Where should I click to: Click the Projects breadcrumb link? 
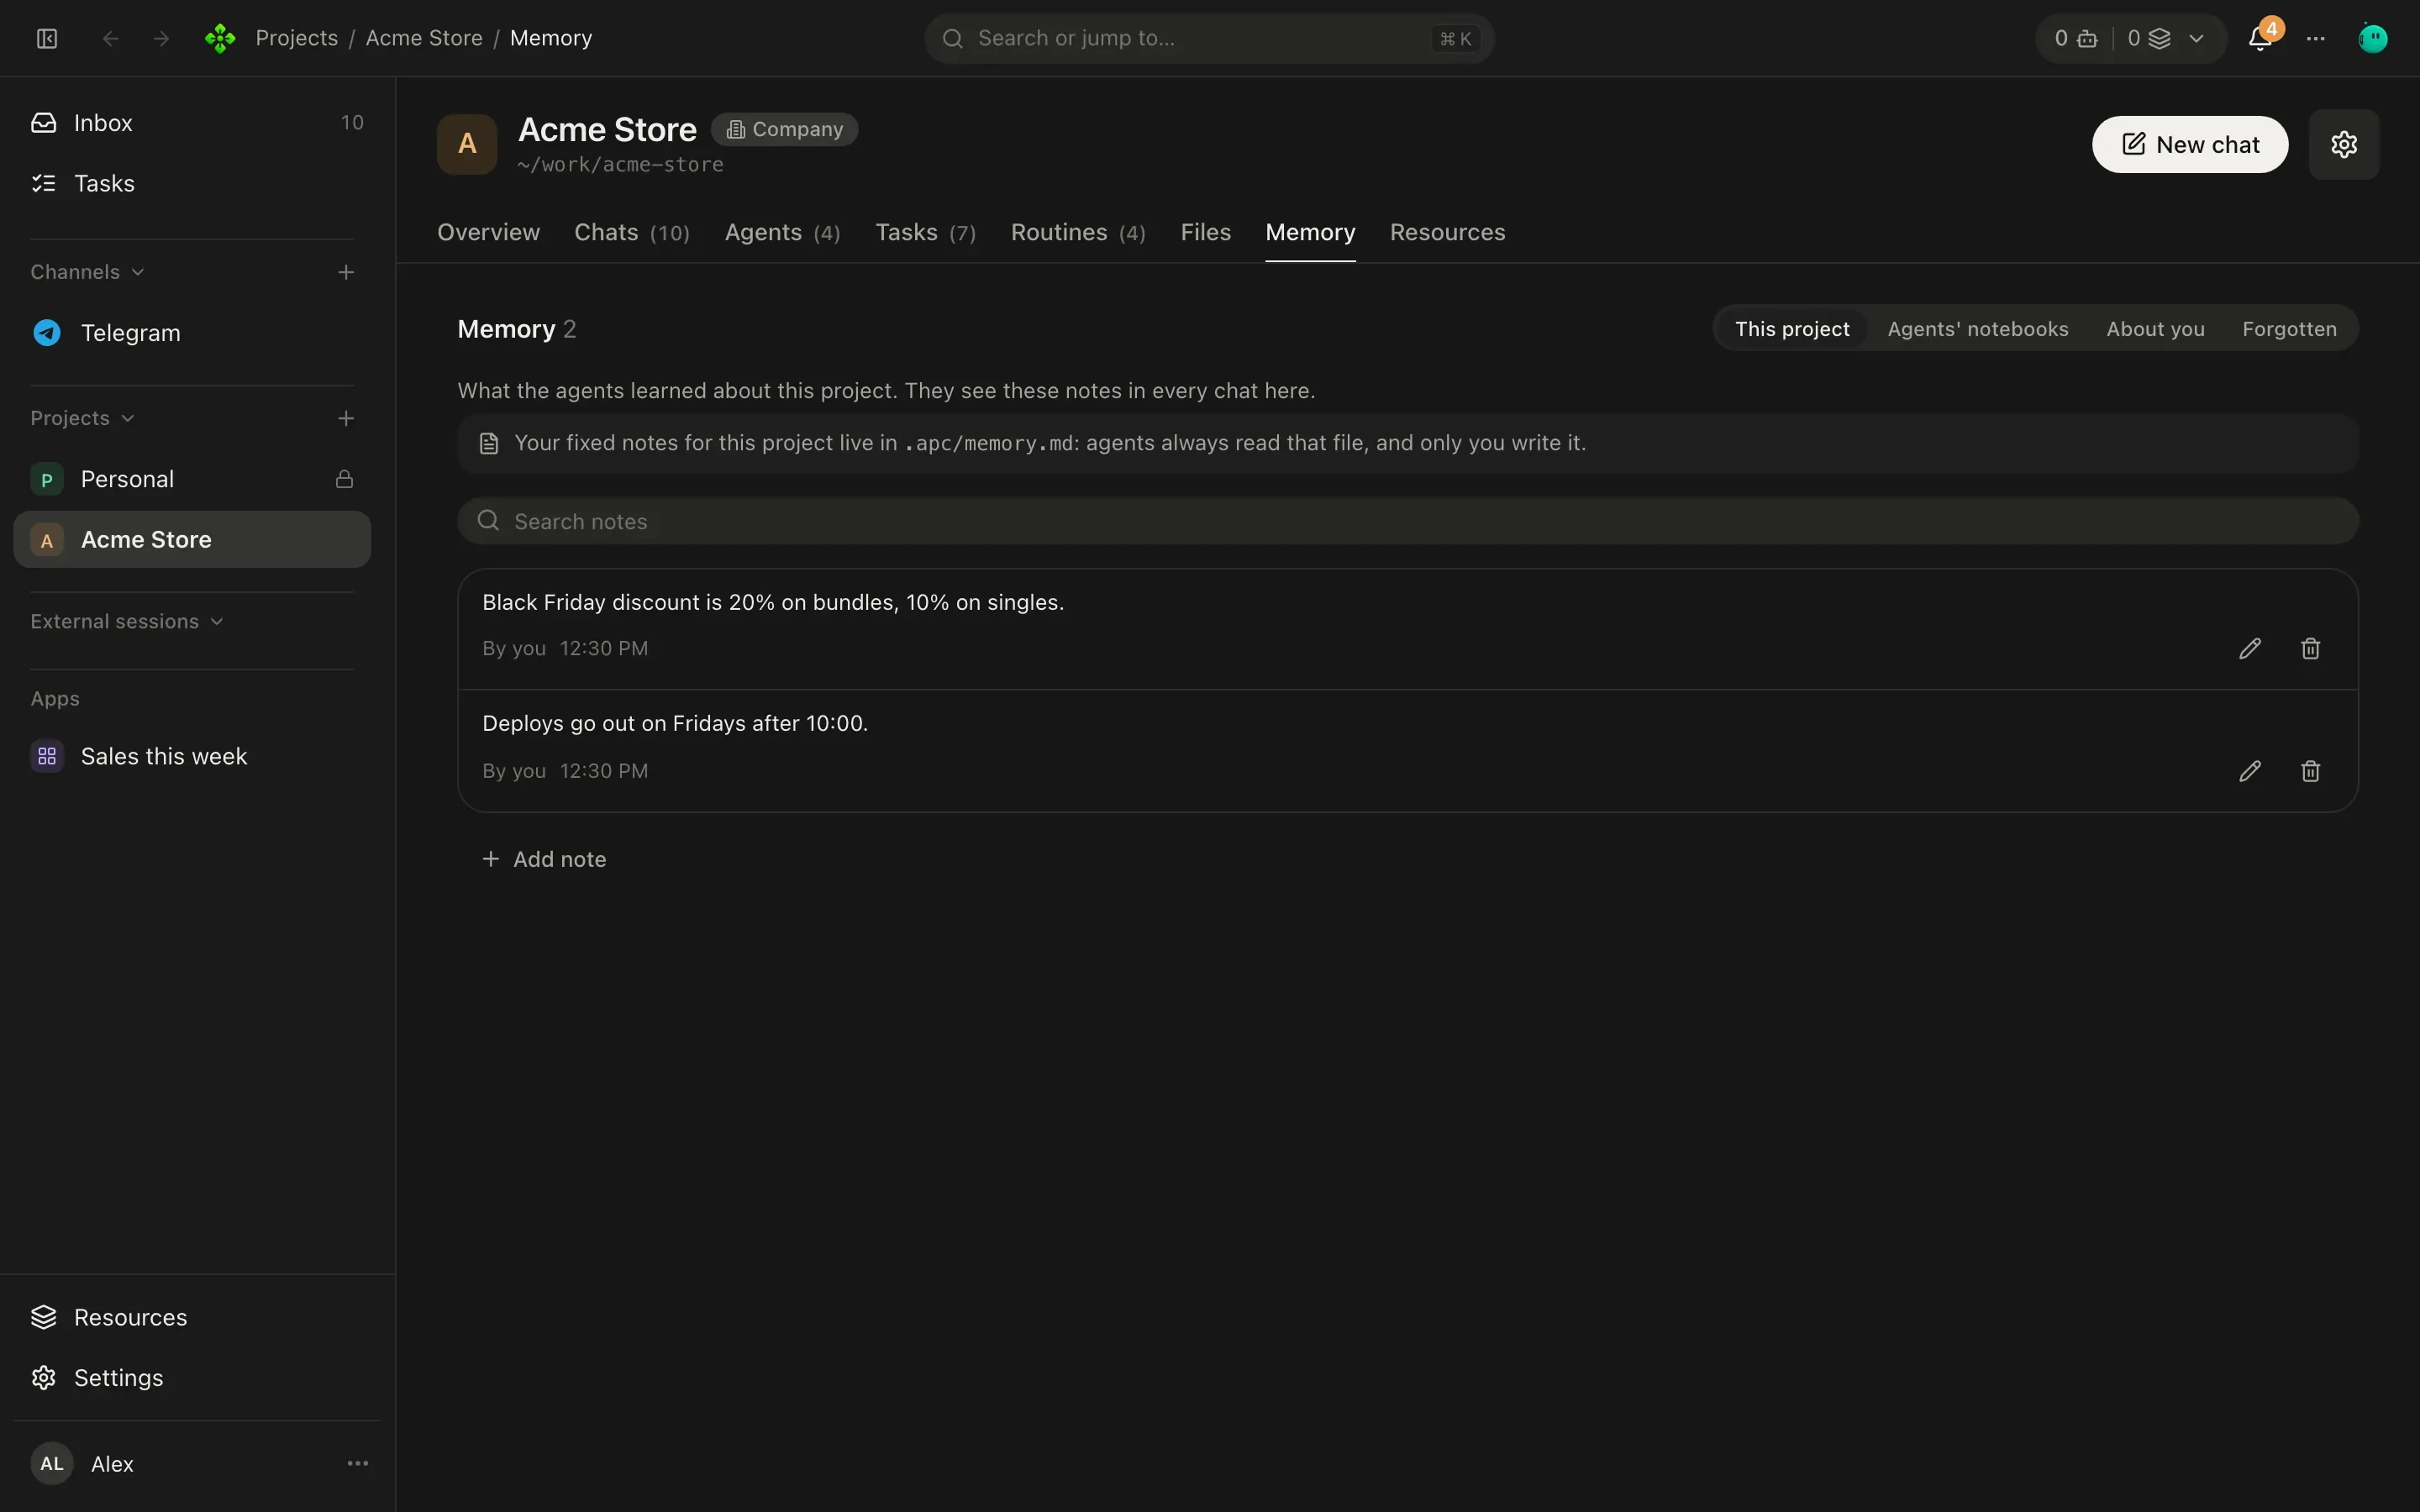coord(296,38)
